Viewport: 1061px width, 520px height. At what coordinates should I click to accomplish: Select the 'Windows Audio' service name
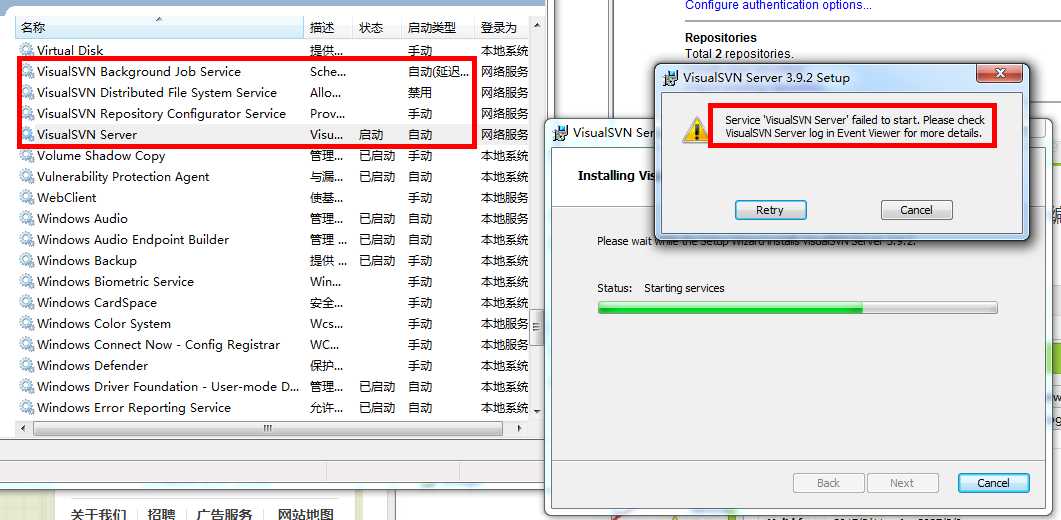[83, 218]
